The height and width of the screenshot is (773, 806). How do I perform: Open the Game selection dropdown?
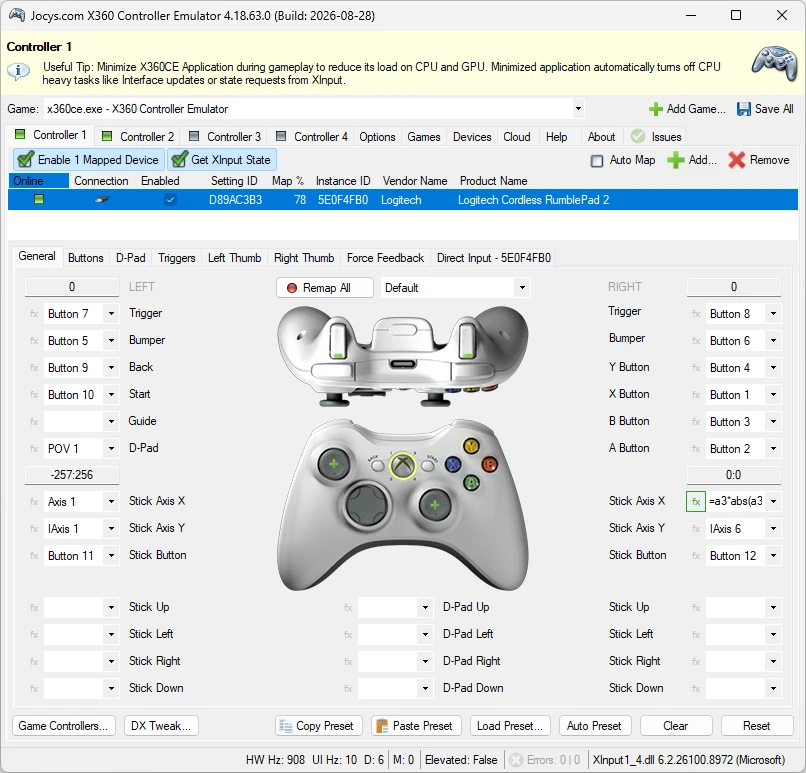(x=578, y=109)
